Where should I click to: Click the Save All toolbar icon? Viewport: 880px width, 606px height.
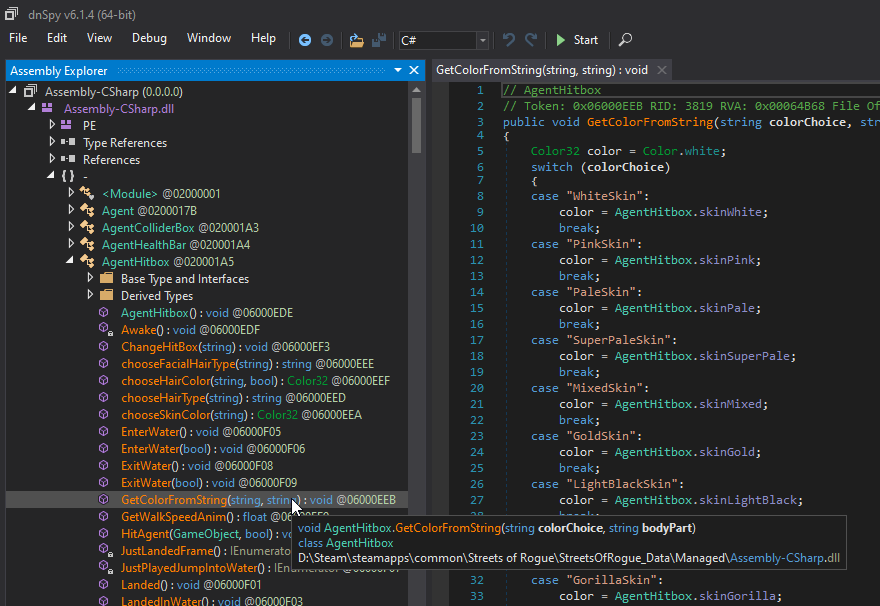[x=378, y=40]
